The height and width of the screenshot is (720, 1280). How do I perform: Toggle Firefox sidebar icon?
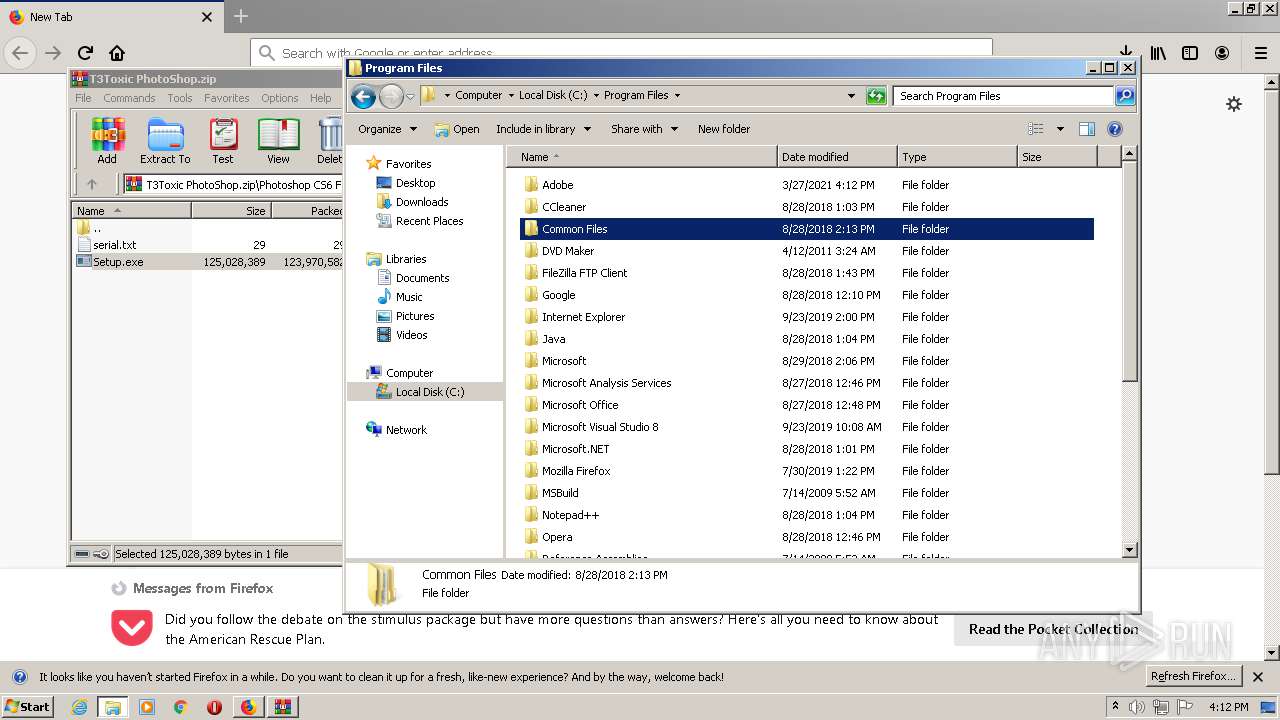[x=1190, y=53]
